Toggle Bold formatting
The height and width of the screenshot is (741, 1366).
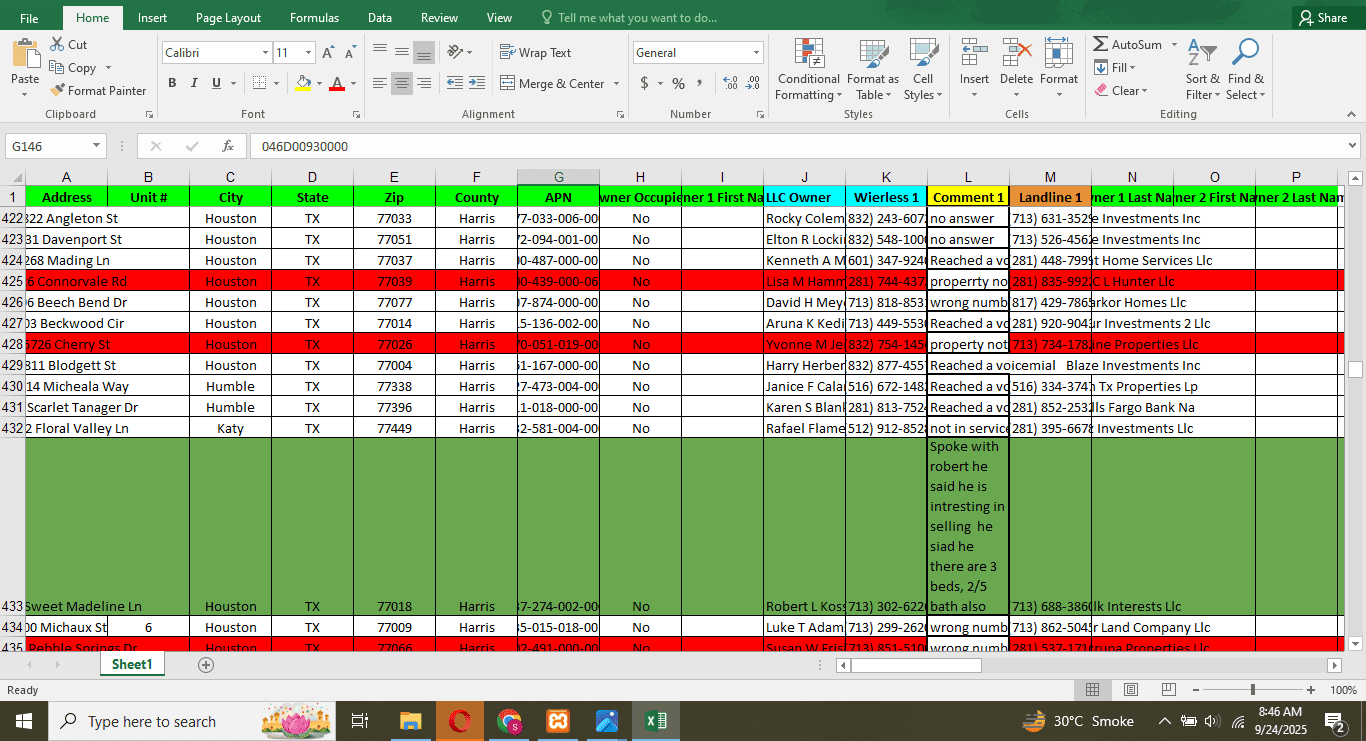click(172, 83)
